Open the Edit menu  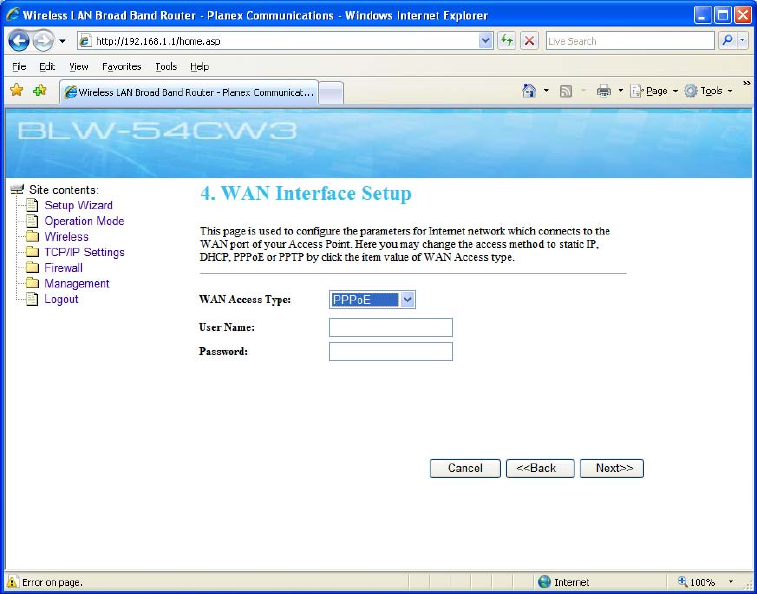pyautogui.click(x=47, y=67)
